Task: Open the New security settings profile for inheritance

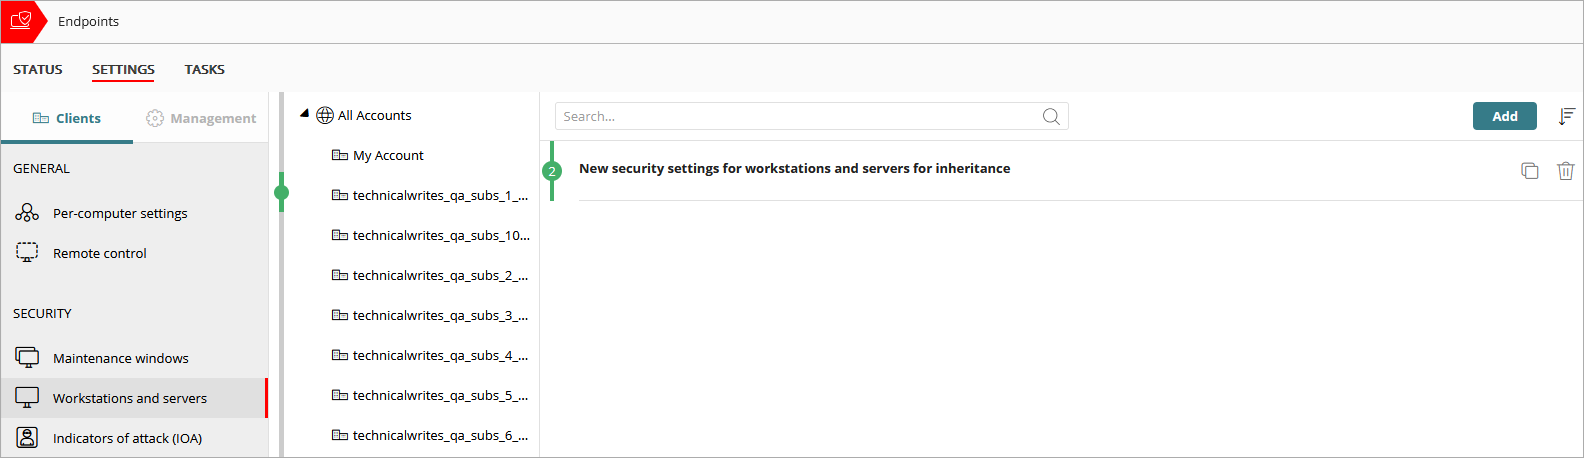Action: pos(794,168)
